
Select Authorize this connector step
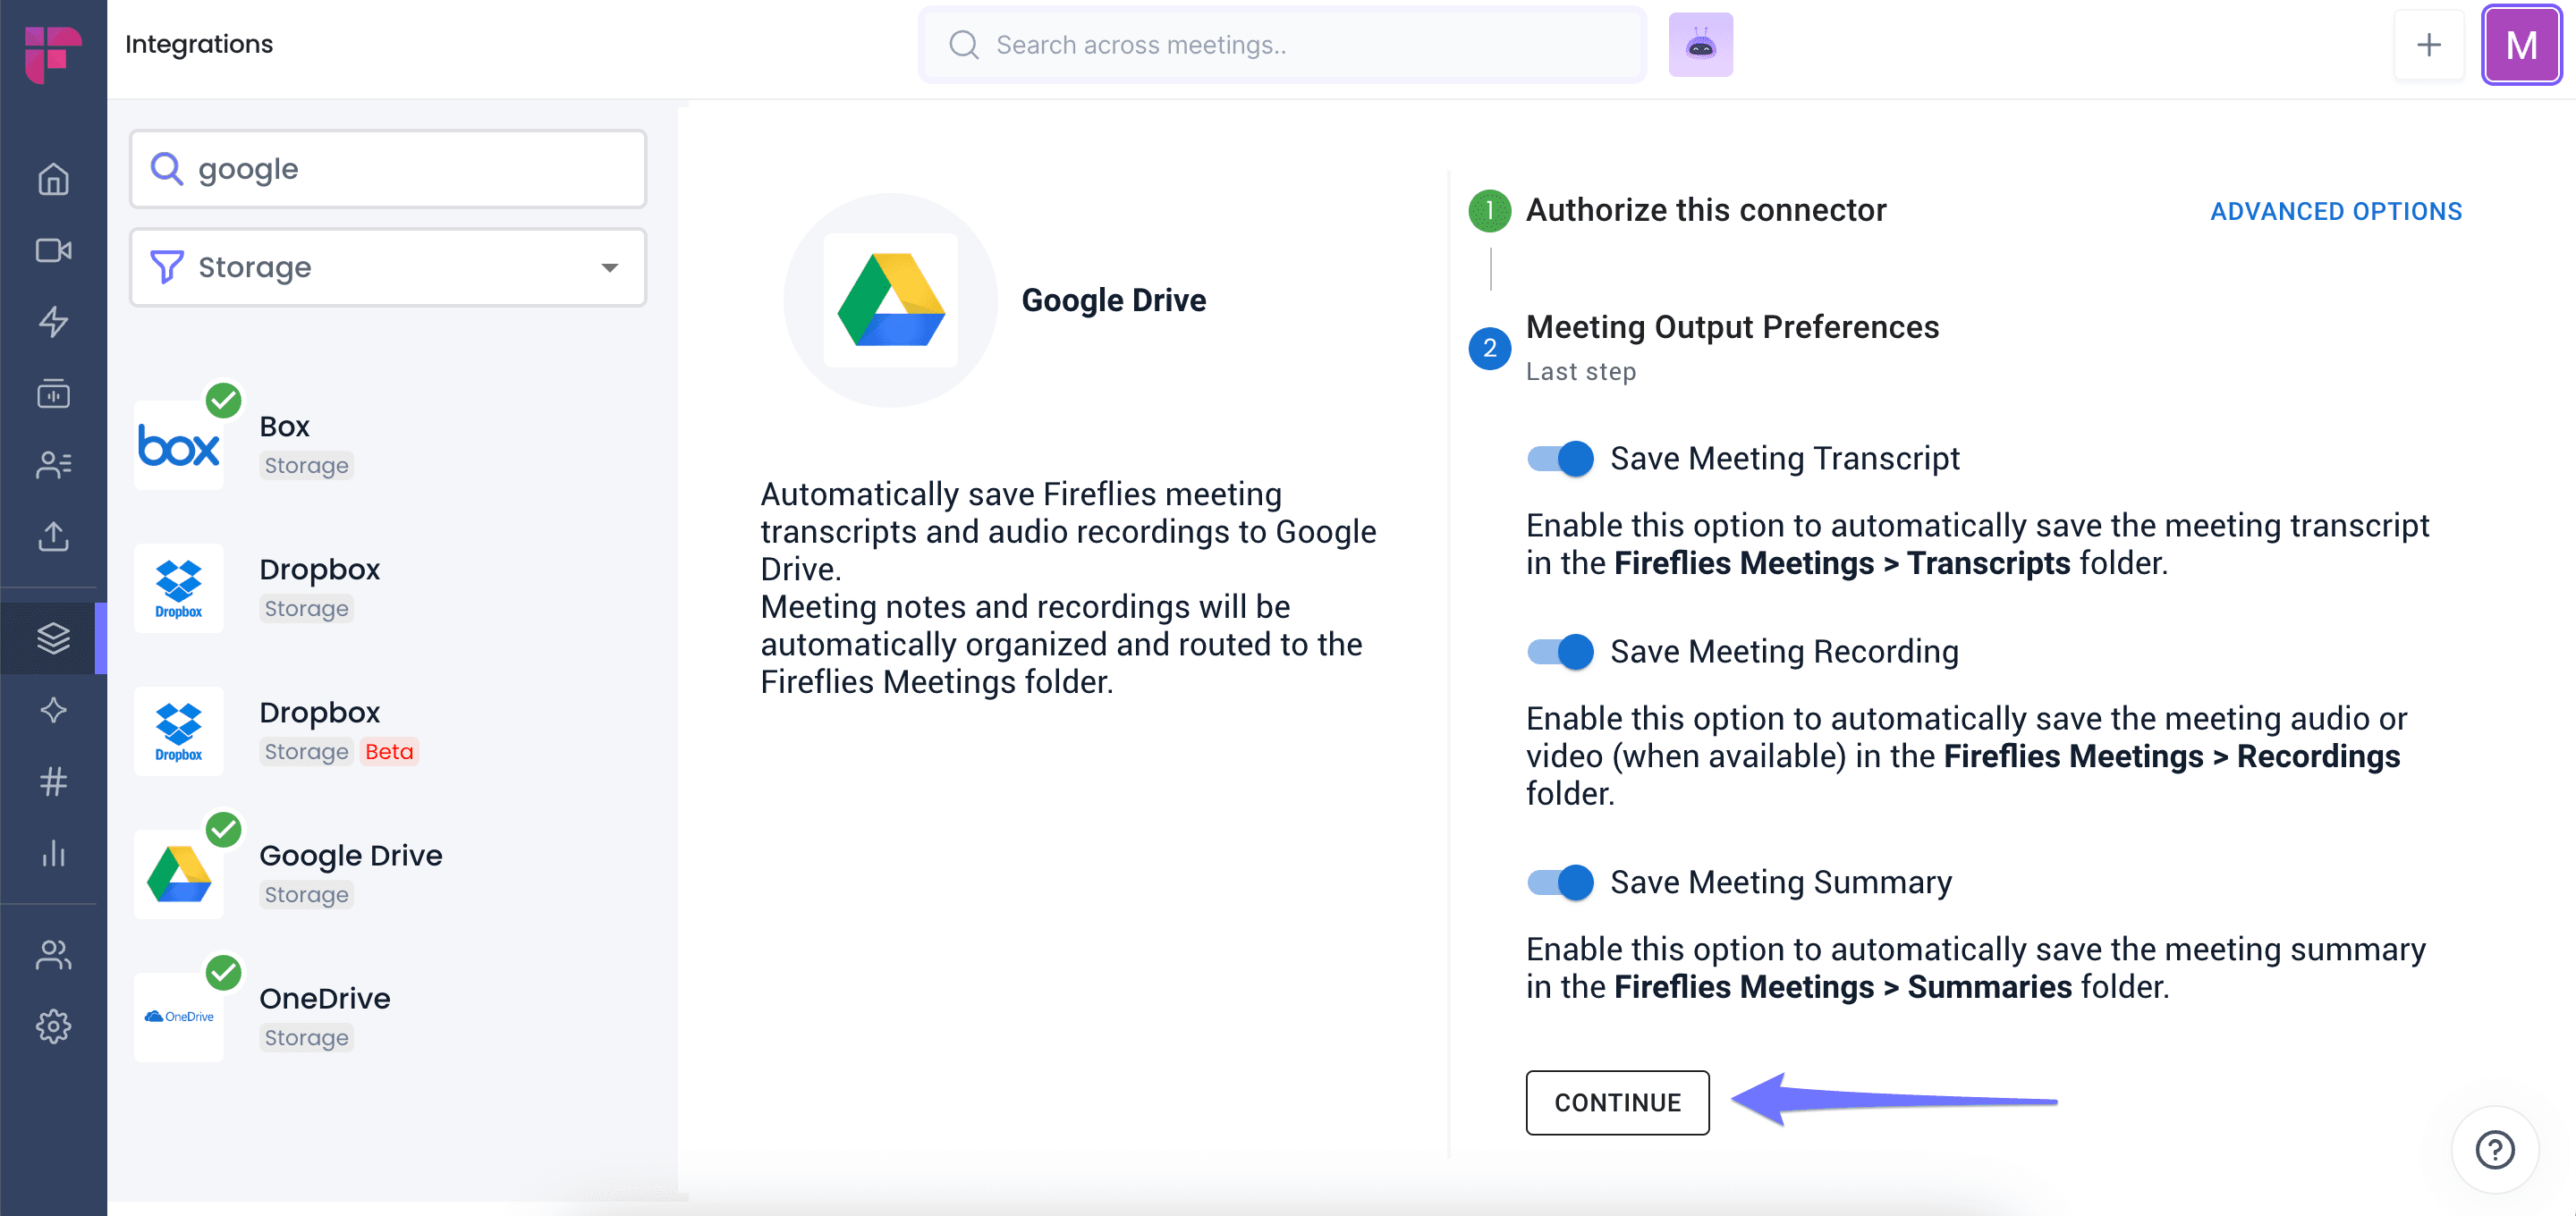(x=1705, y=210)
